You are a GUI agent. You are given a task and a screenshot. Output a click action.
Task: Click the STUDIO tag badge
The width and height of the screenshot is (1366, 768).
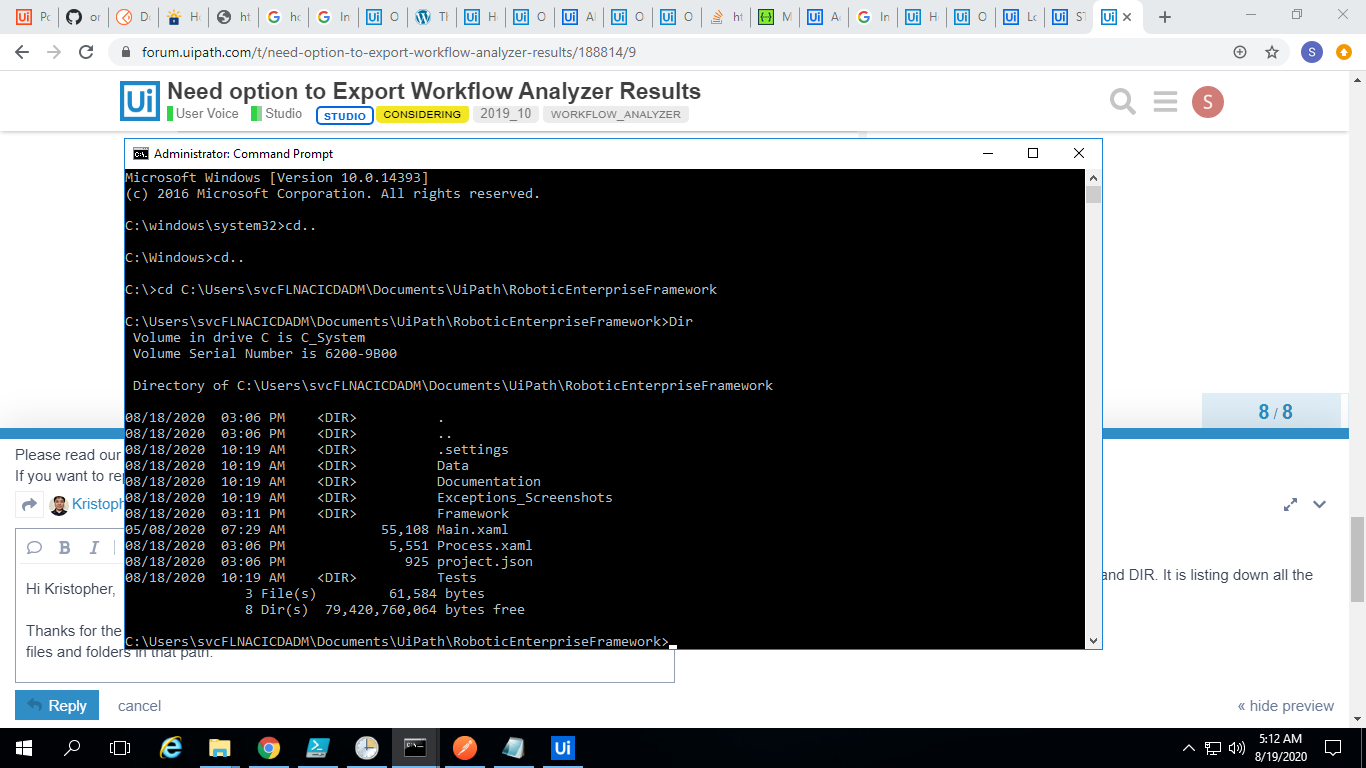point(345,115)
